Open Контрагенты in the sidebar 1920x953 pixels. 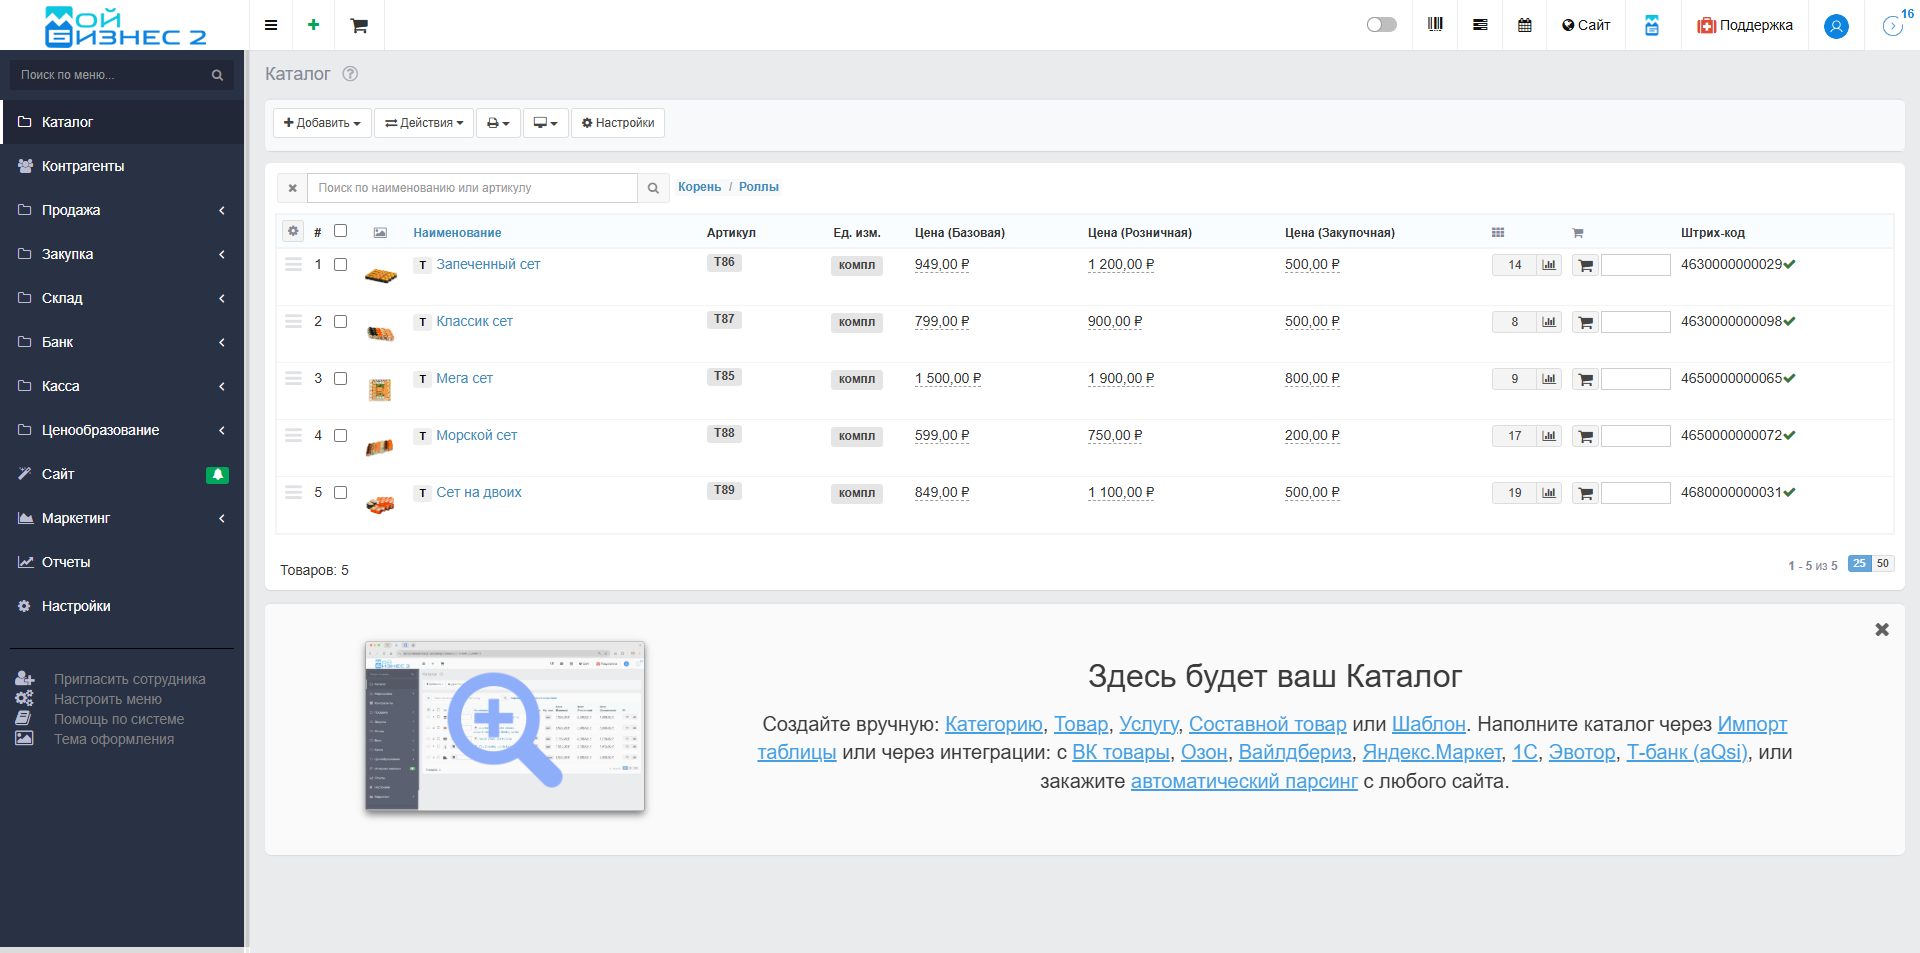pyautogui.click(x=83, y=166)
